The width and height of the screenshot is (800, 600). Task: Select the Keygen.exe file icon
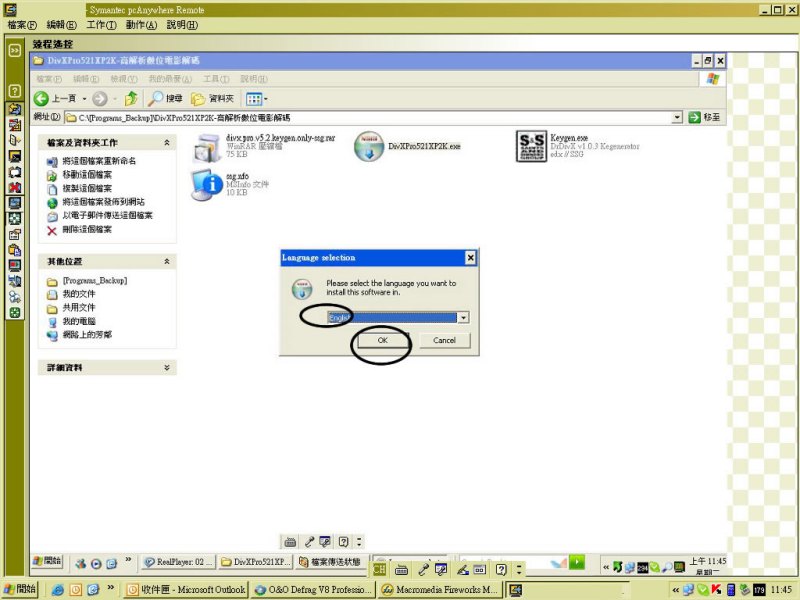531,147
